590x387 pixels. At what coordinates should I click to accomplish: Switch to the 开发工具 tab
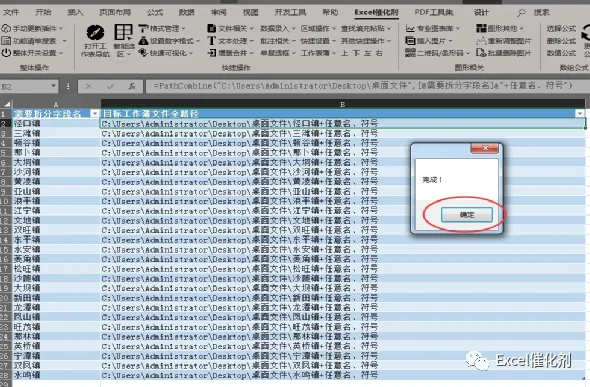290,12
